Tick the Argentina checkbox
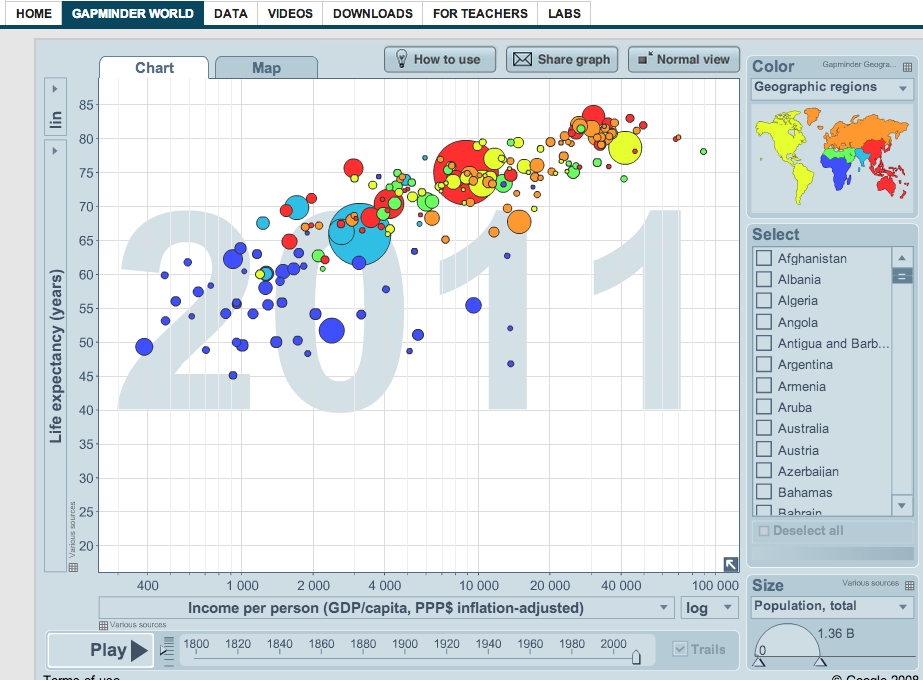Image resolution: width=923 pixels, height=680 pixels. 763,364
